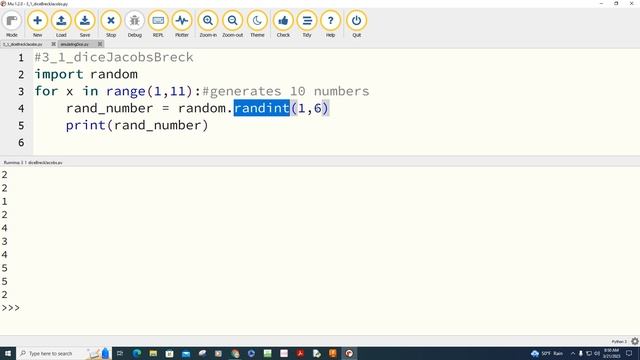Click the Load file icon
Screen dimensions: 640x360
(x=61, y=24)
